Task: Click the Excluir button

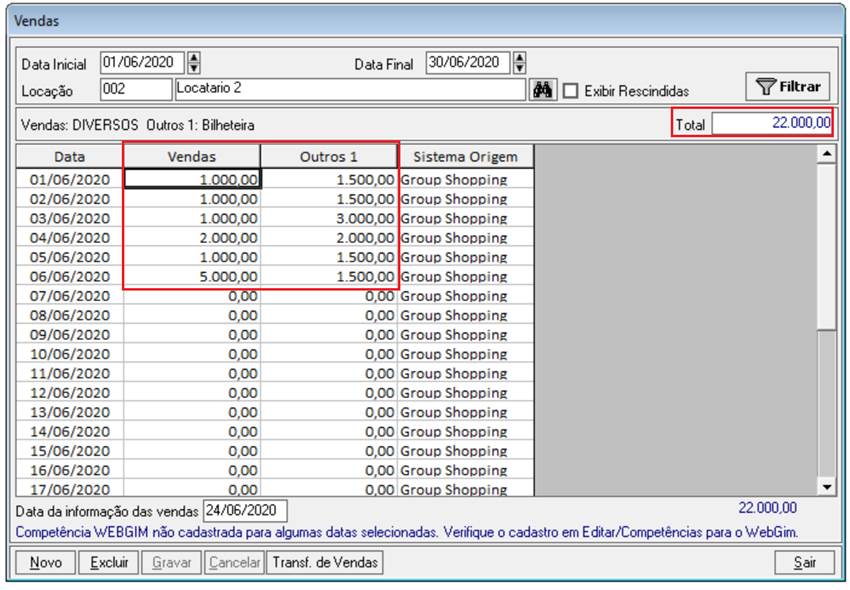Action: click(109, 562)
